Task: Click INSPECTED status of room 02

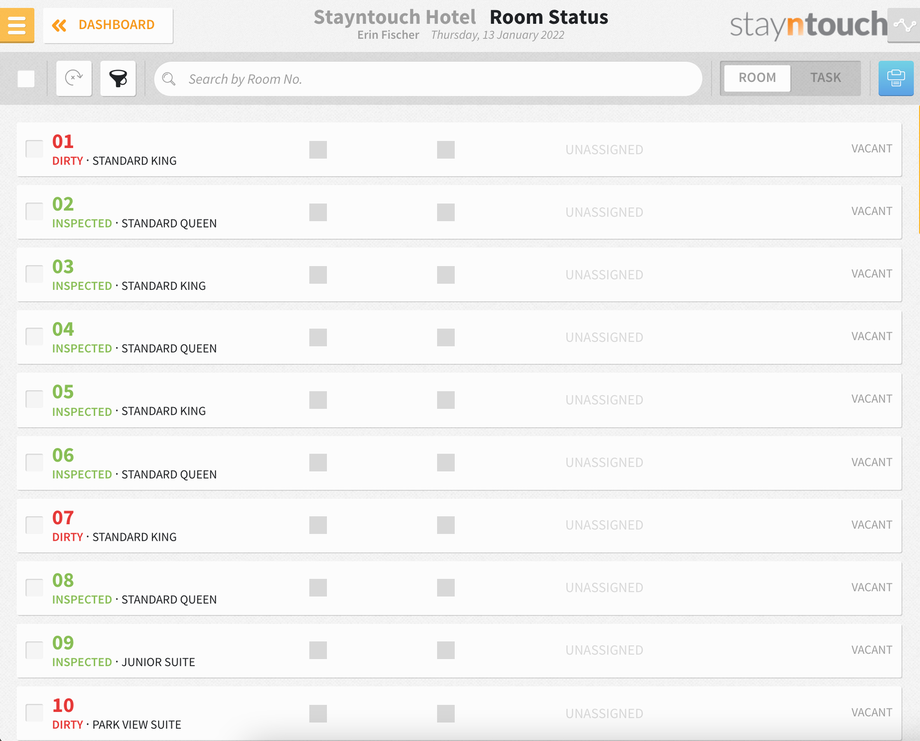Action: point(82,224)
